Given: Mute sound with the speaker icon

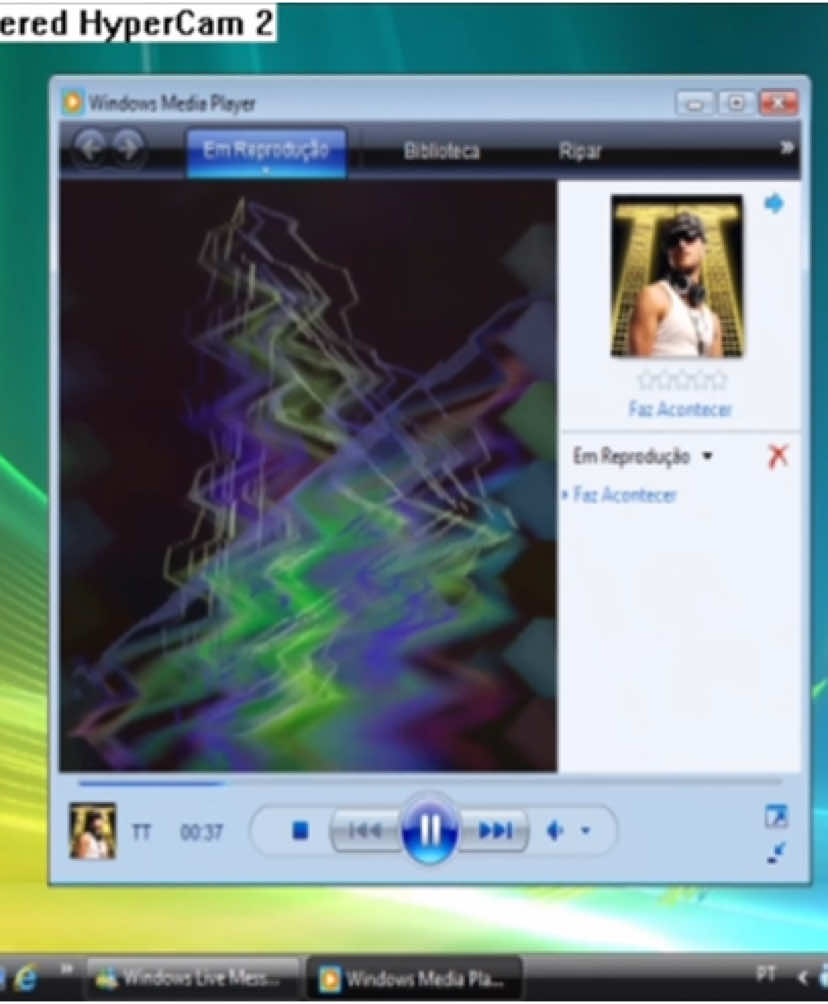Looking at the screenshot, I should click(555, 831).
